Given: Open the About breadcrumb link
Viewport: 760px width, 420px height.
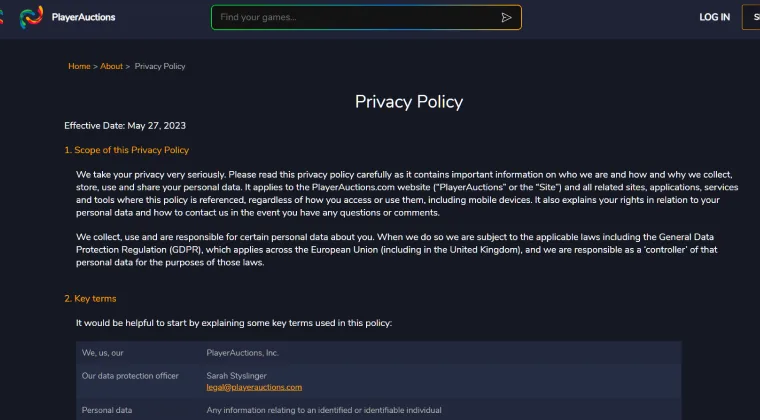Looking at the screenshot, I should pos(111,66).
